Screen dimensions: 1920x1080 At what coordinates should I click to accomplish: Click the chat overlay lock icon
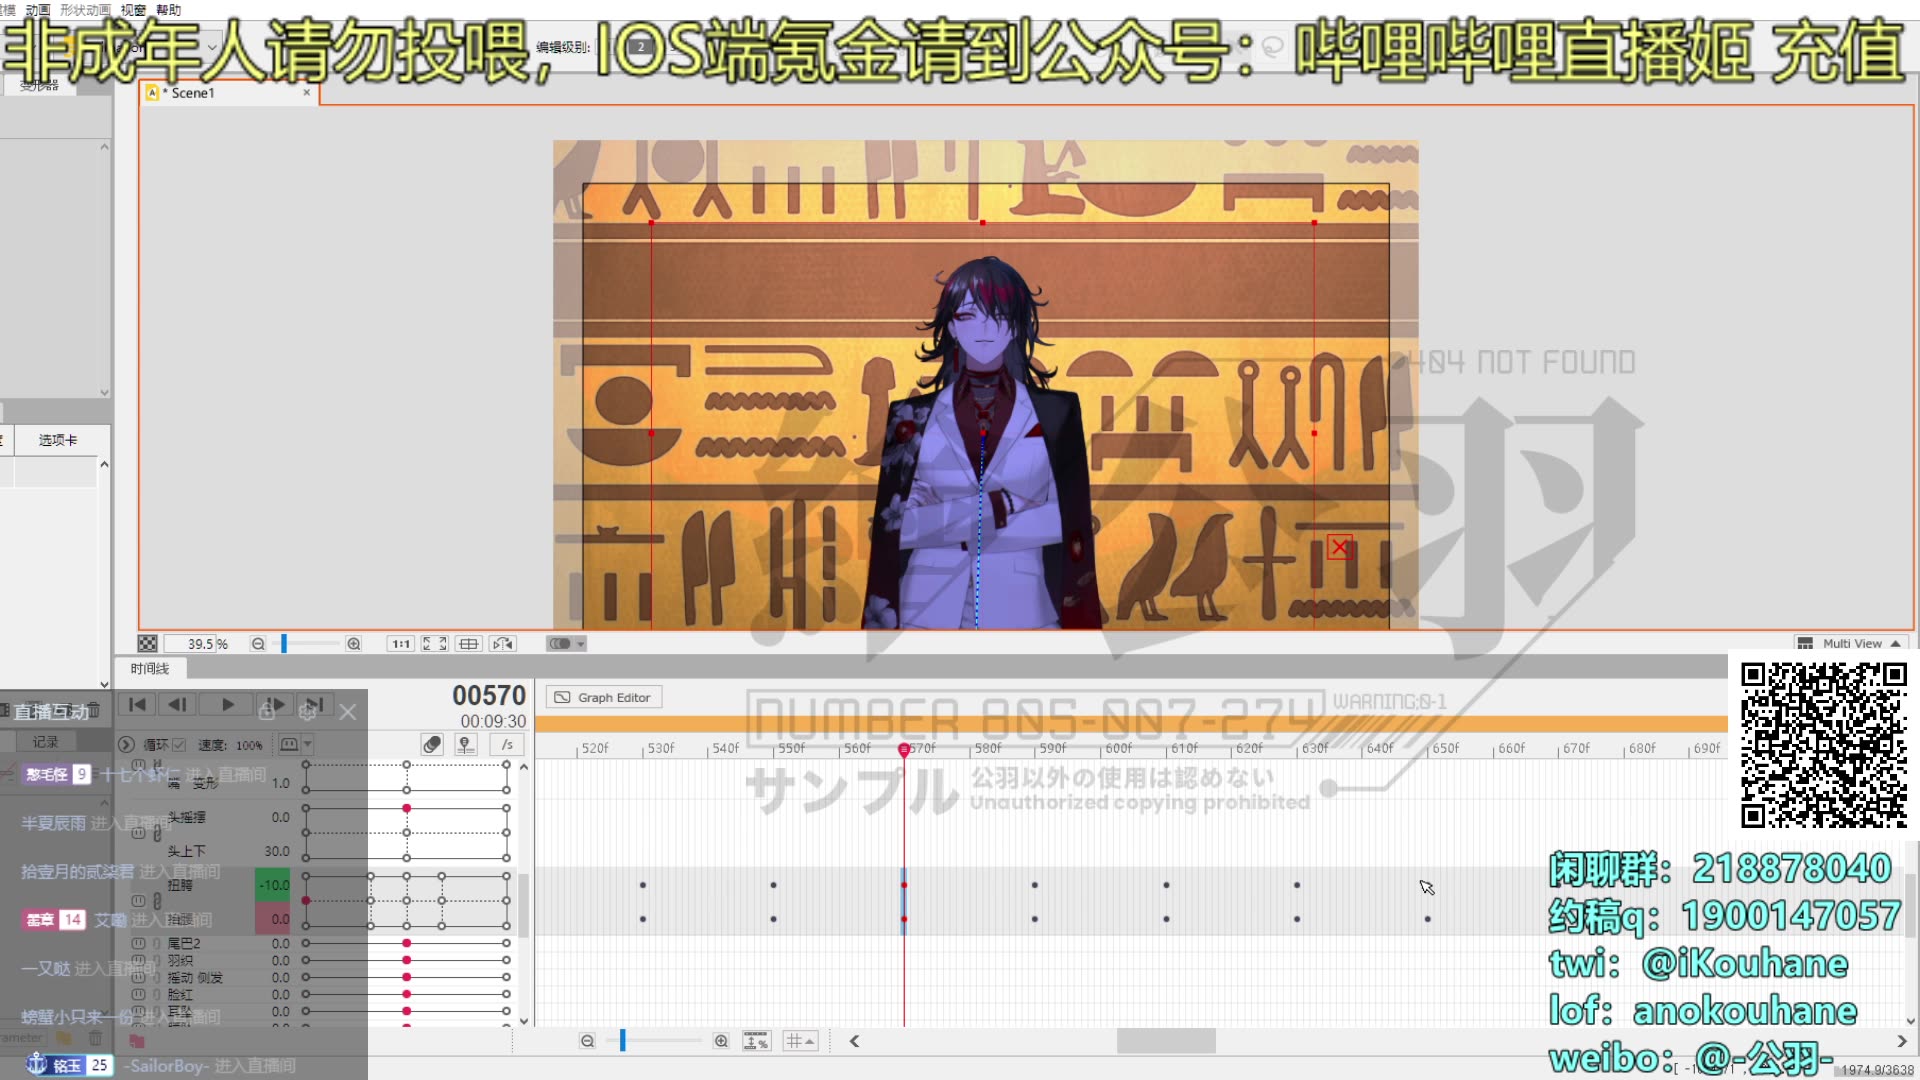point(267,712)
